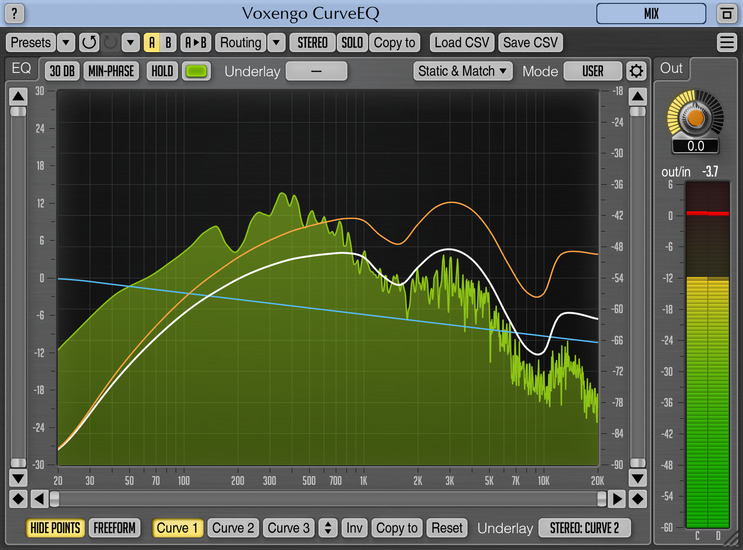Viewport: 743px width, 550px height.
Task: Toggle HIDE POINTS
Action: coord(55,528)
